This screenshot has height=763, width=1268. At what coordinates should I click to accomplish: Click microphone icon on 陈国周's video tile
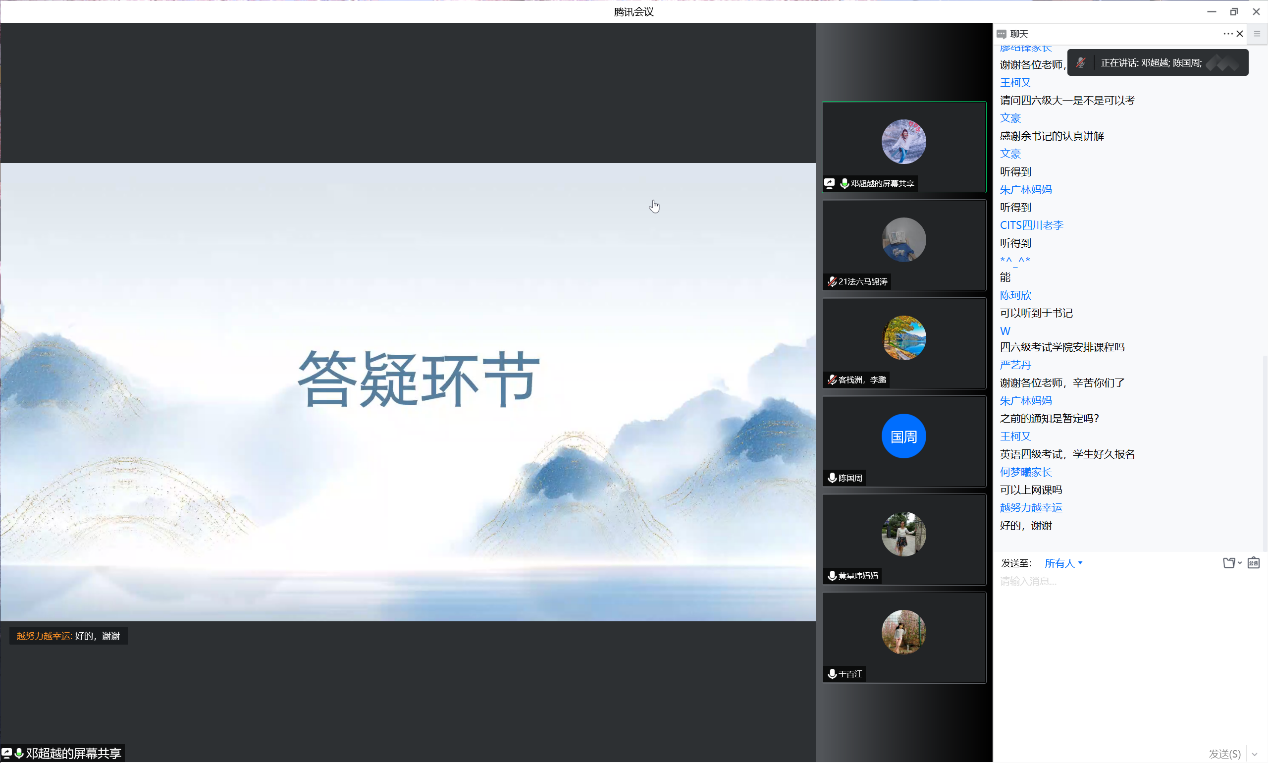click(832, 478)
